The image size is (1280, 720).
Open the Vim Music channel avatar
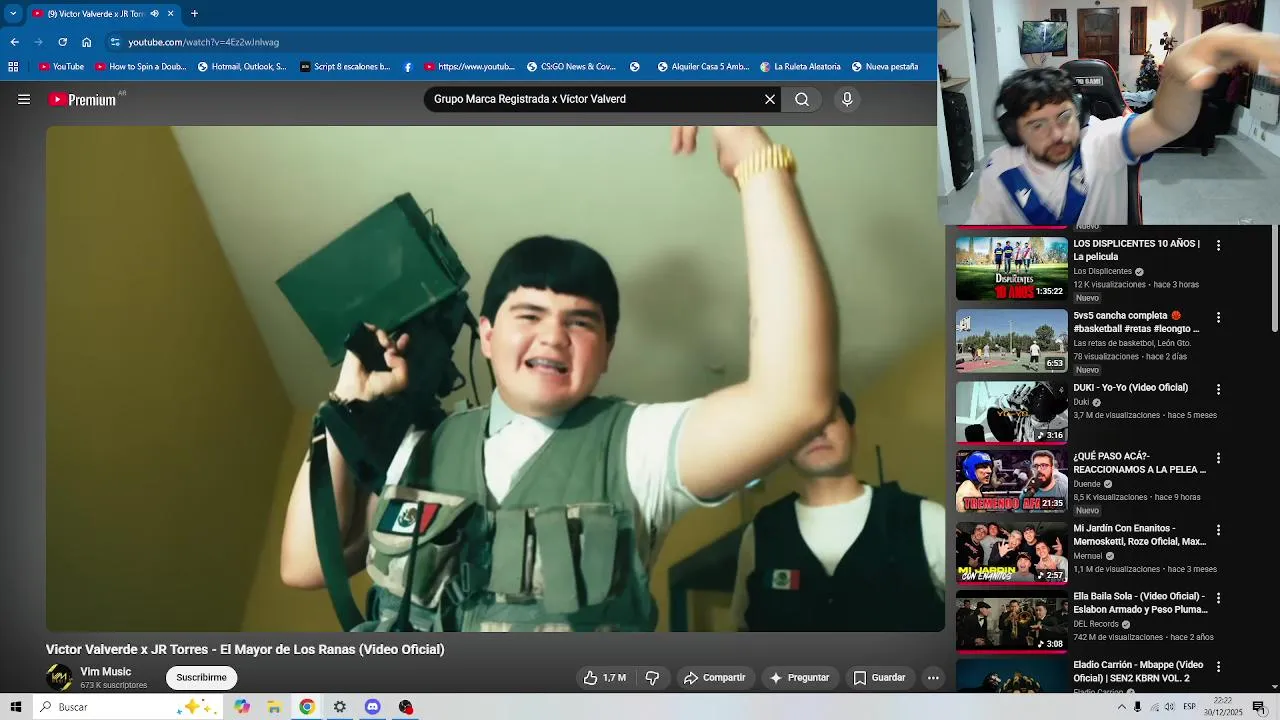[x=60, y=677]
